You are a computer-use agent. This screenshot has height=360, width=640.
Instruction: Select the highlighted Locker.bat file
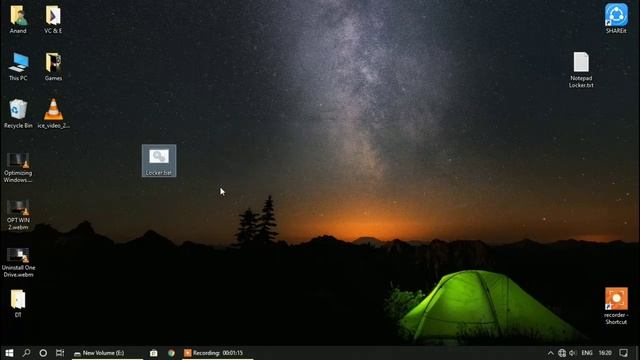[159, 160]
